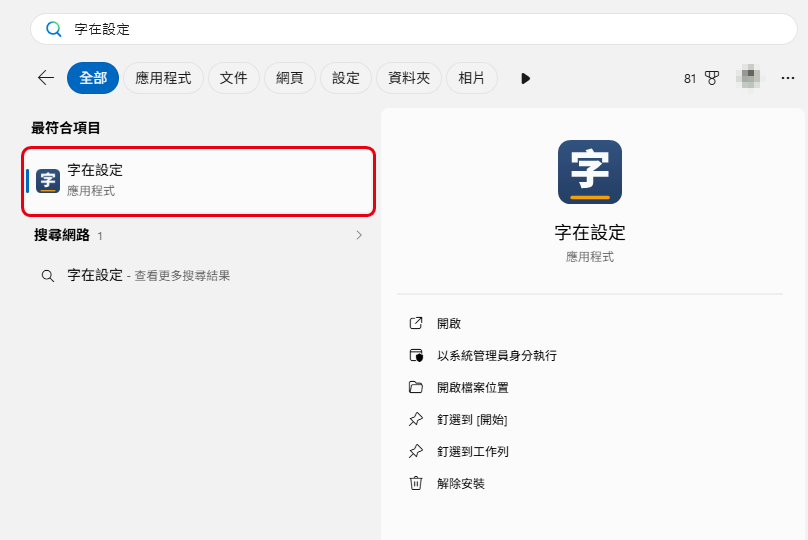Choose 釘選到工作列
Image resolution: width=808 pixels, height=540 pixels.
tap(473, 451)
